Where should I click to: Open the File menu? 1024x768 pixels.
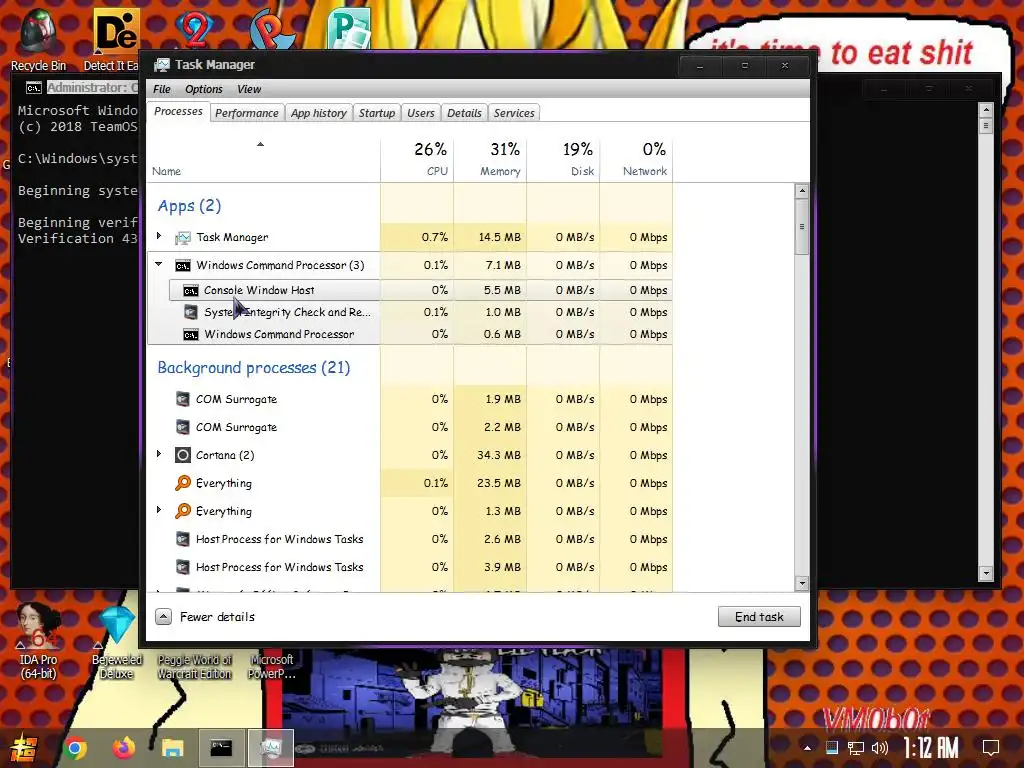coord(161,89)
